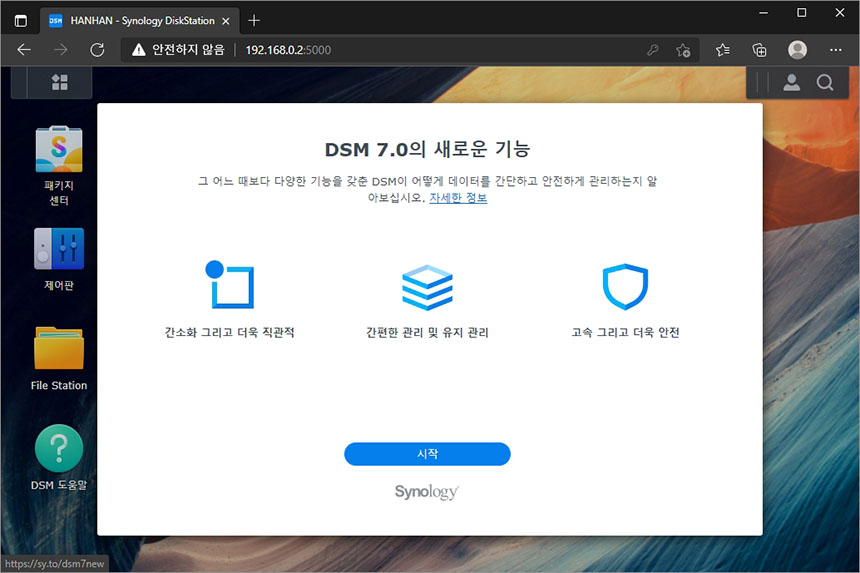The width and height of the screenshot is (860, 573).
Task: Open browser collections icon
Action: coord(759,50)
